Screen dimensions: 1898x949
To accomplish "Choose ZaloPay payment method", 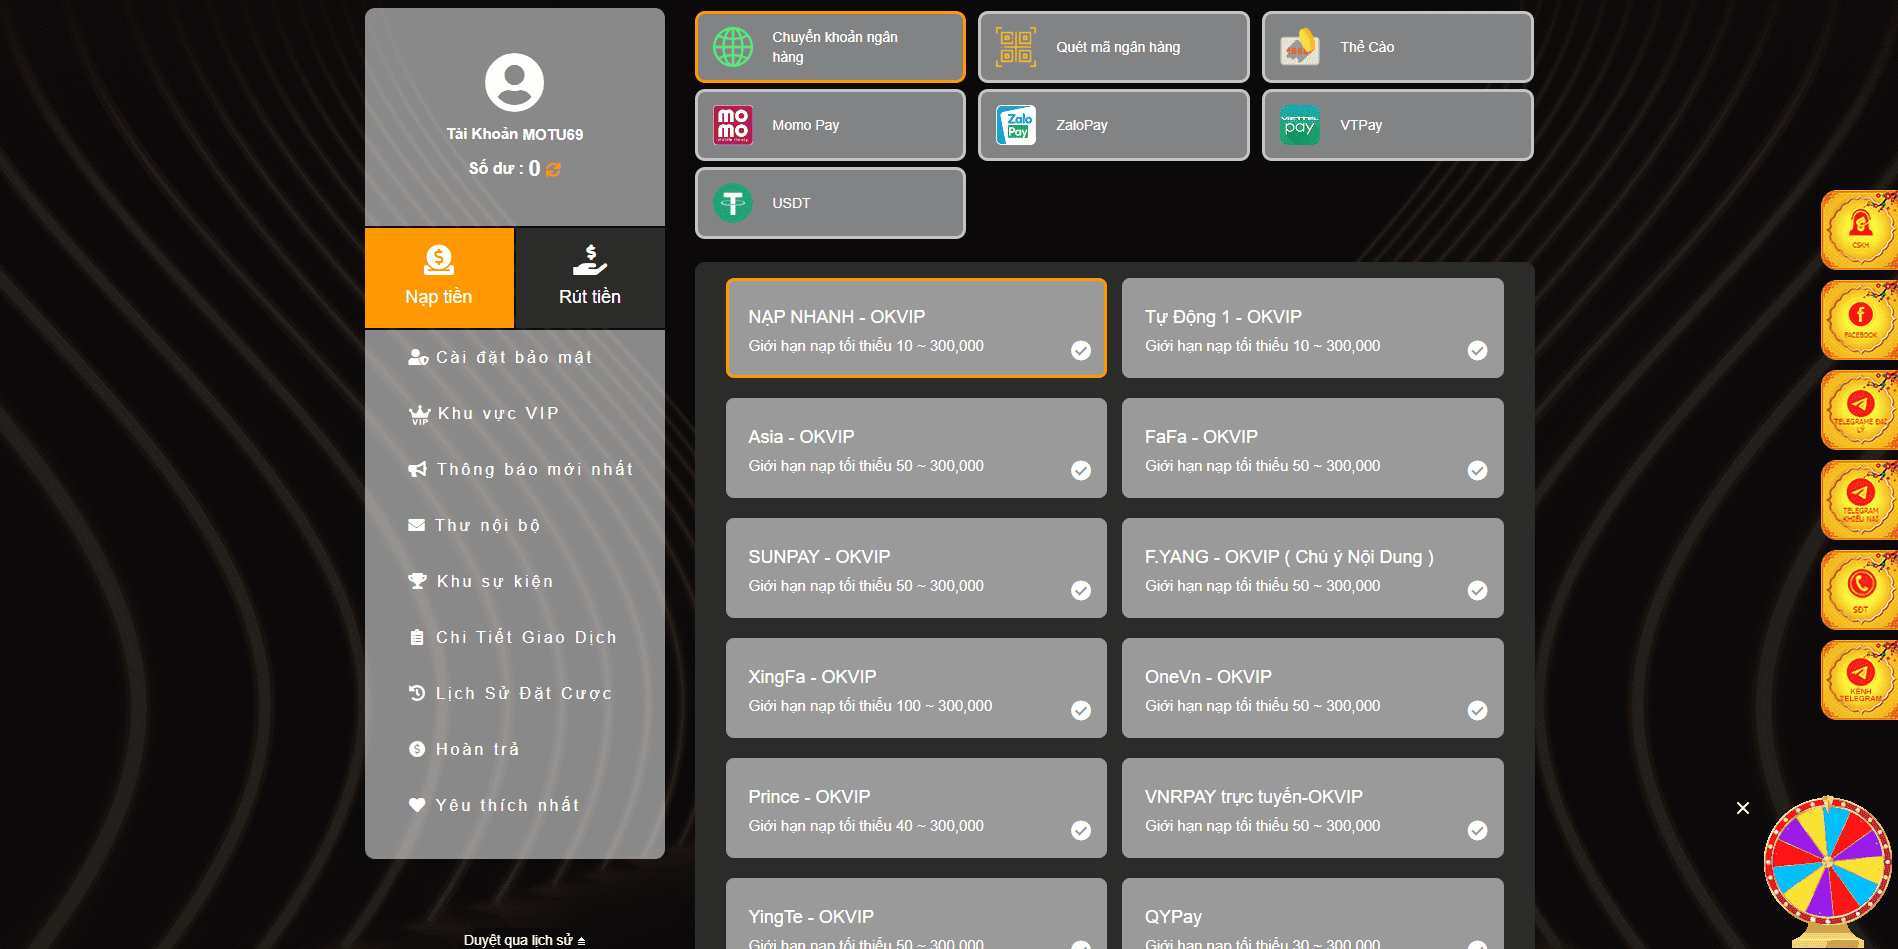I will (x=1113, y=125).
